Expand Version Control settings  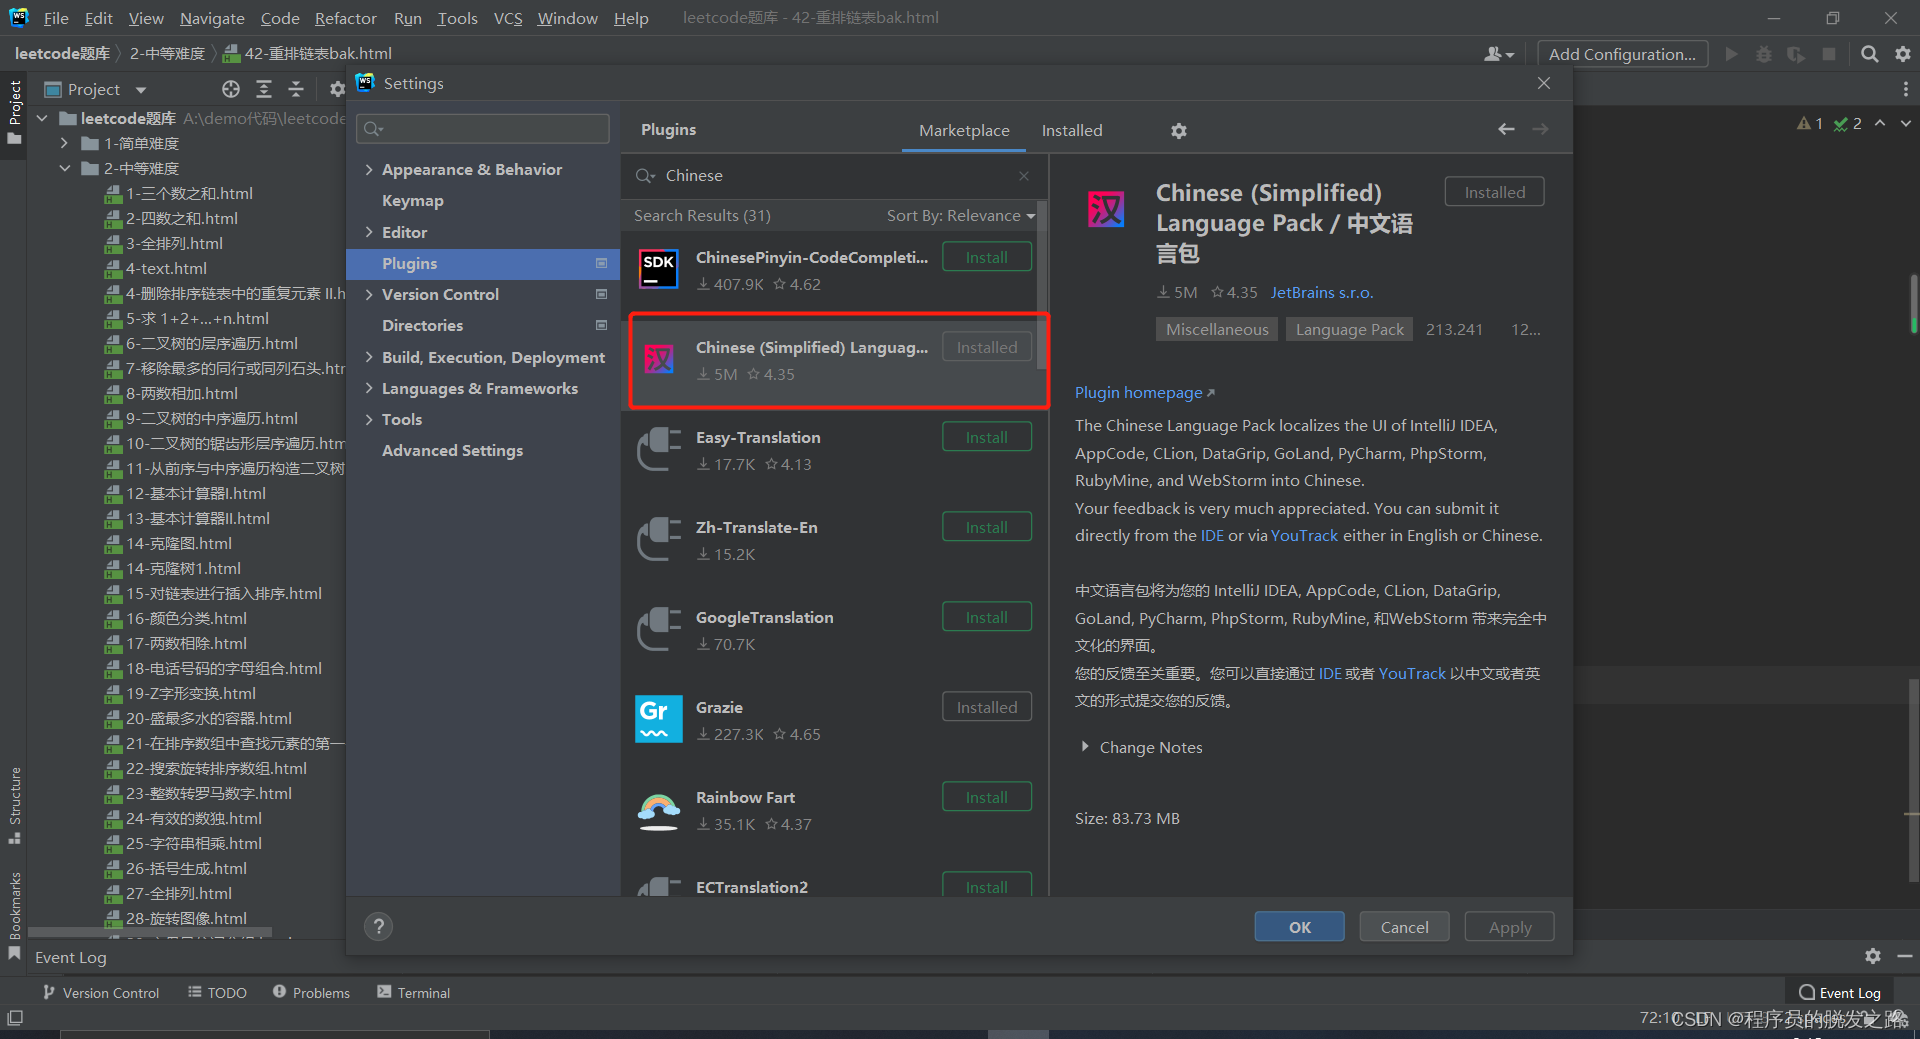[369, 294]
